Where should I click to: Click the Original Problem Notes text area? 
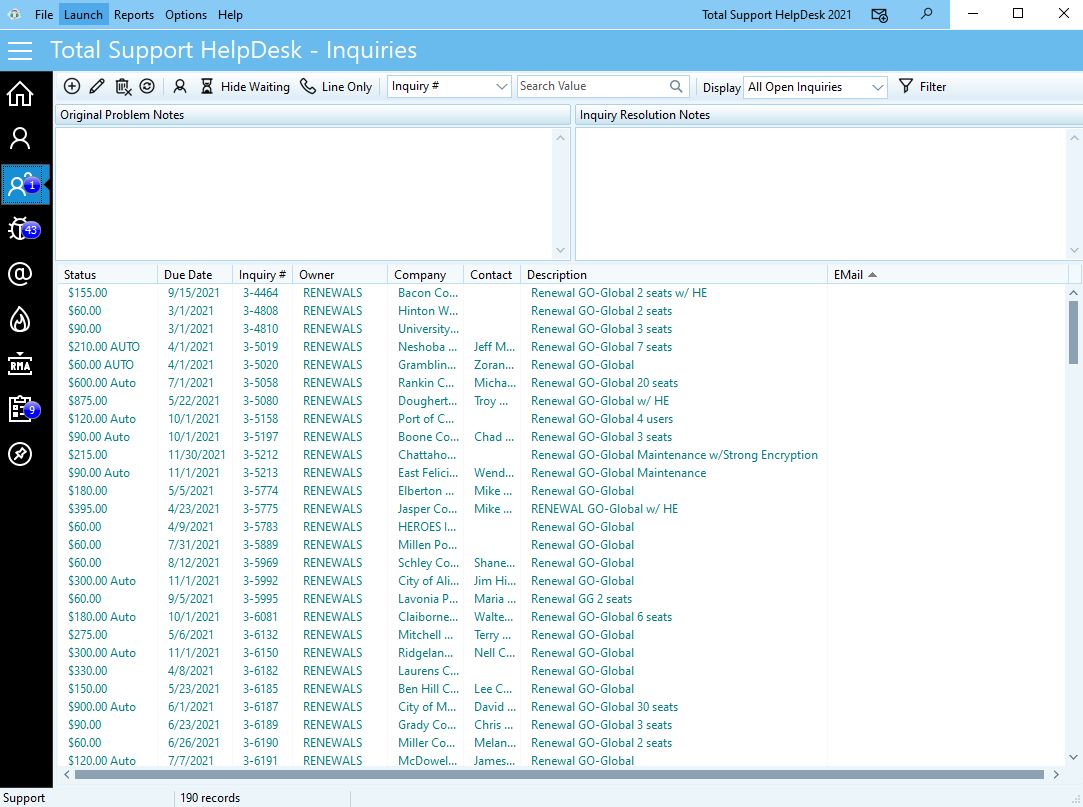pos(305,193)
